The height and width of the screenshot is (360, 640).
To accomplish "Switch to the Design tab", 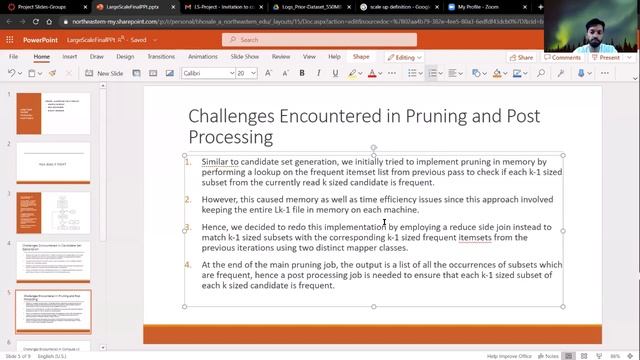I will (x=125, y=57).
